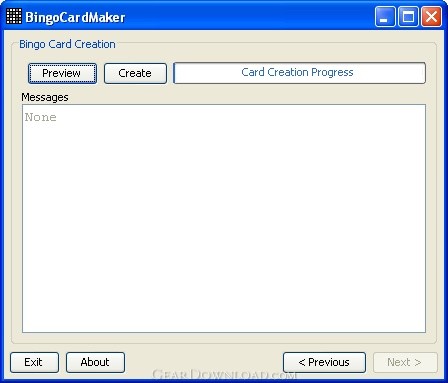Maximize the BingoCardMaker window
The height and width of the screenshot is (383, 448).
pyautogui.click(x=408, y=16)
